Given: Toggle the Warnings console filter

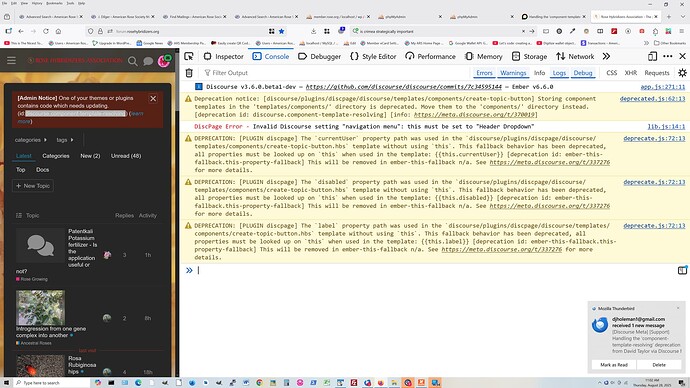Looking at the screenshot, I should point(513,73).
